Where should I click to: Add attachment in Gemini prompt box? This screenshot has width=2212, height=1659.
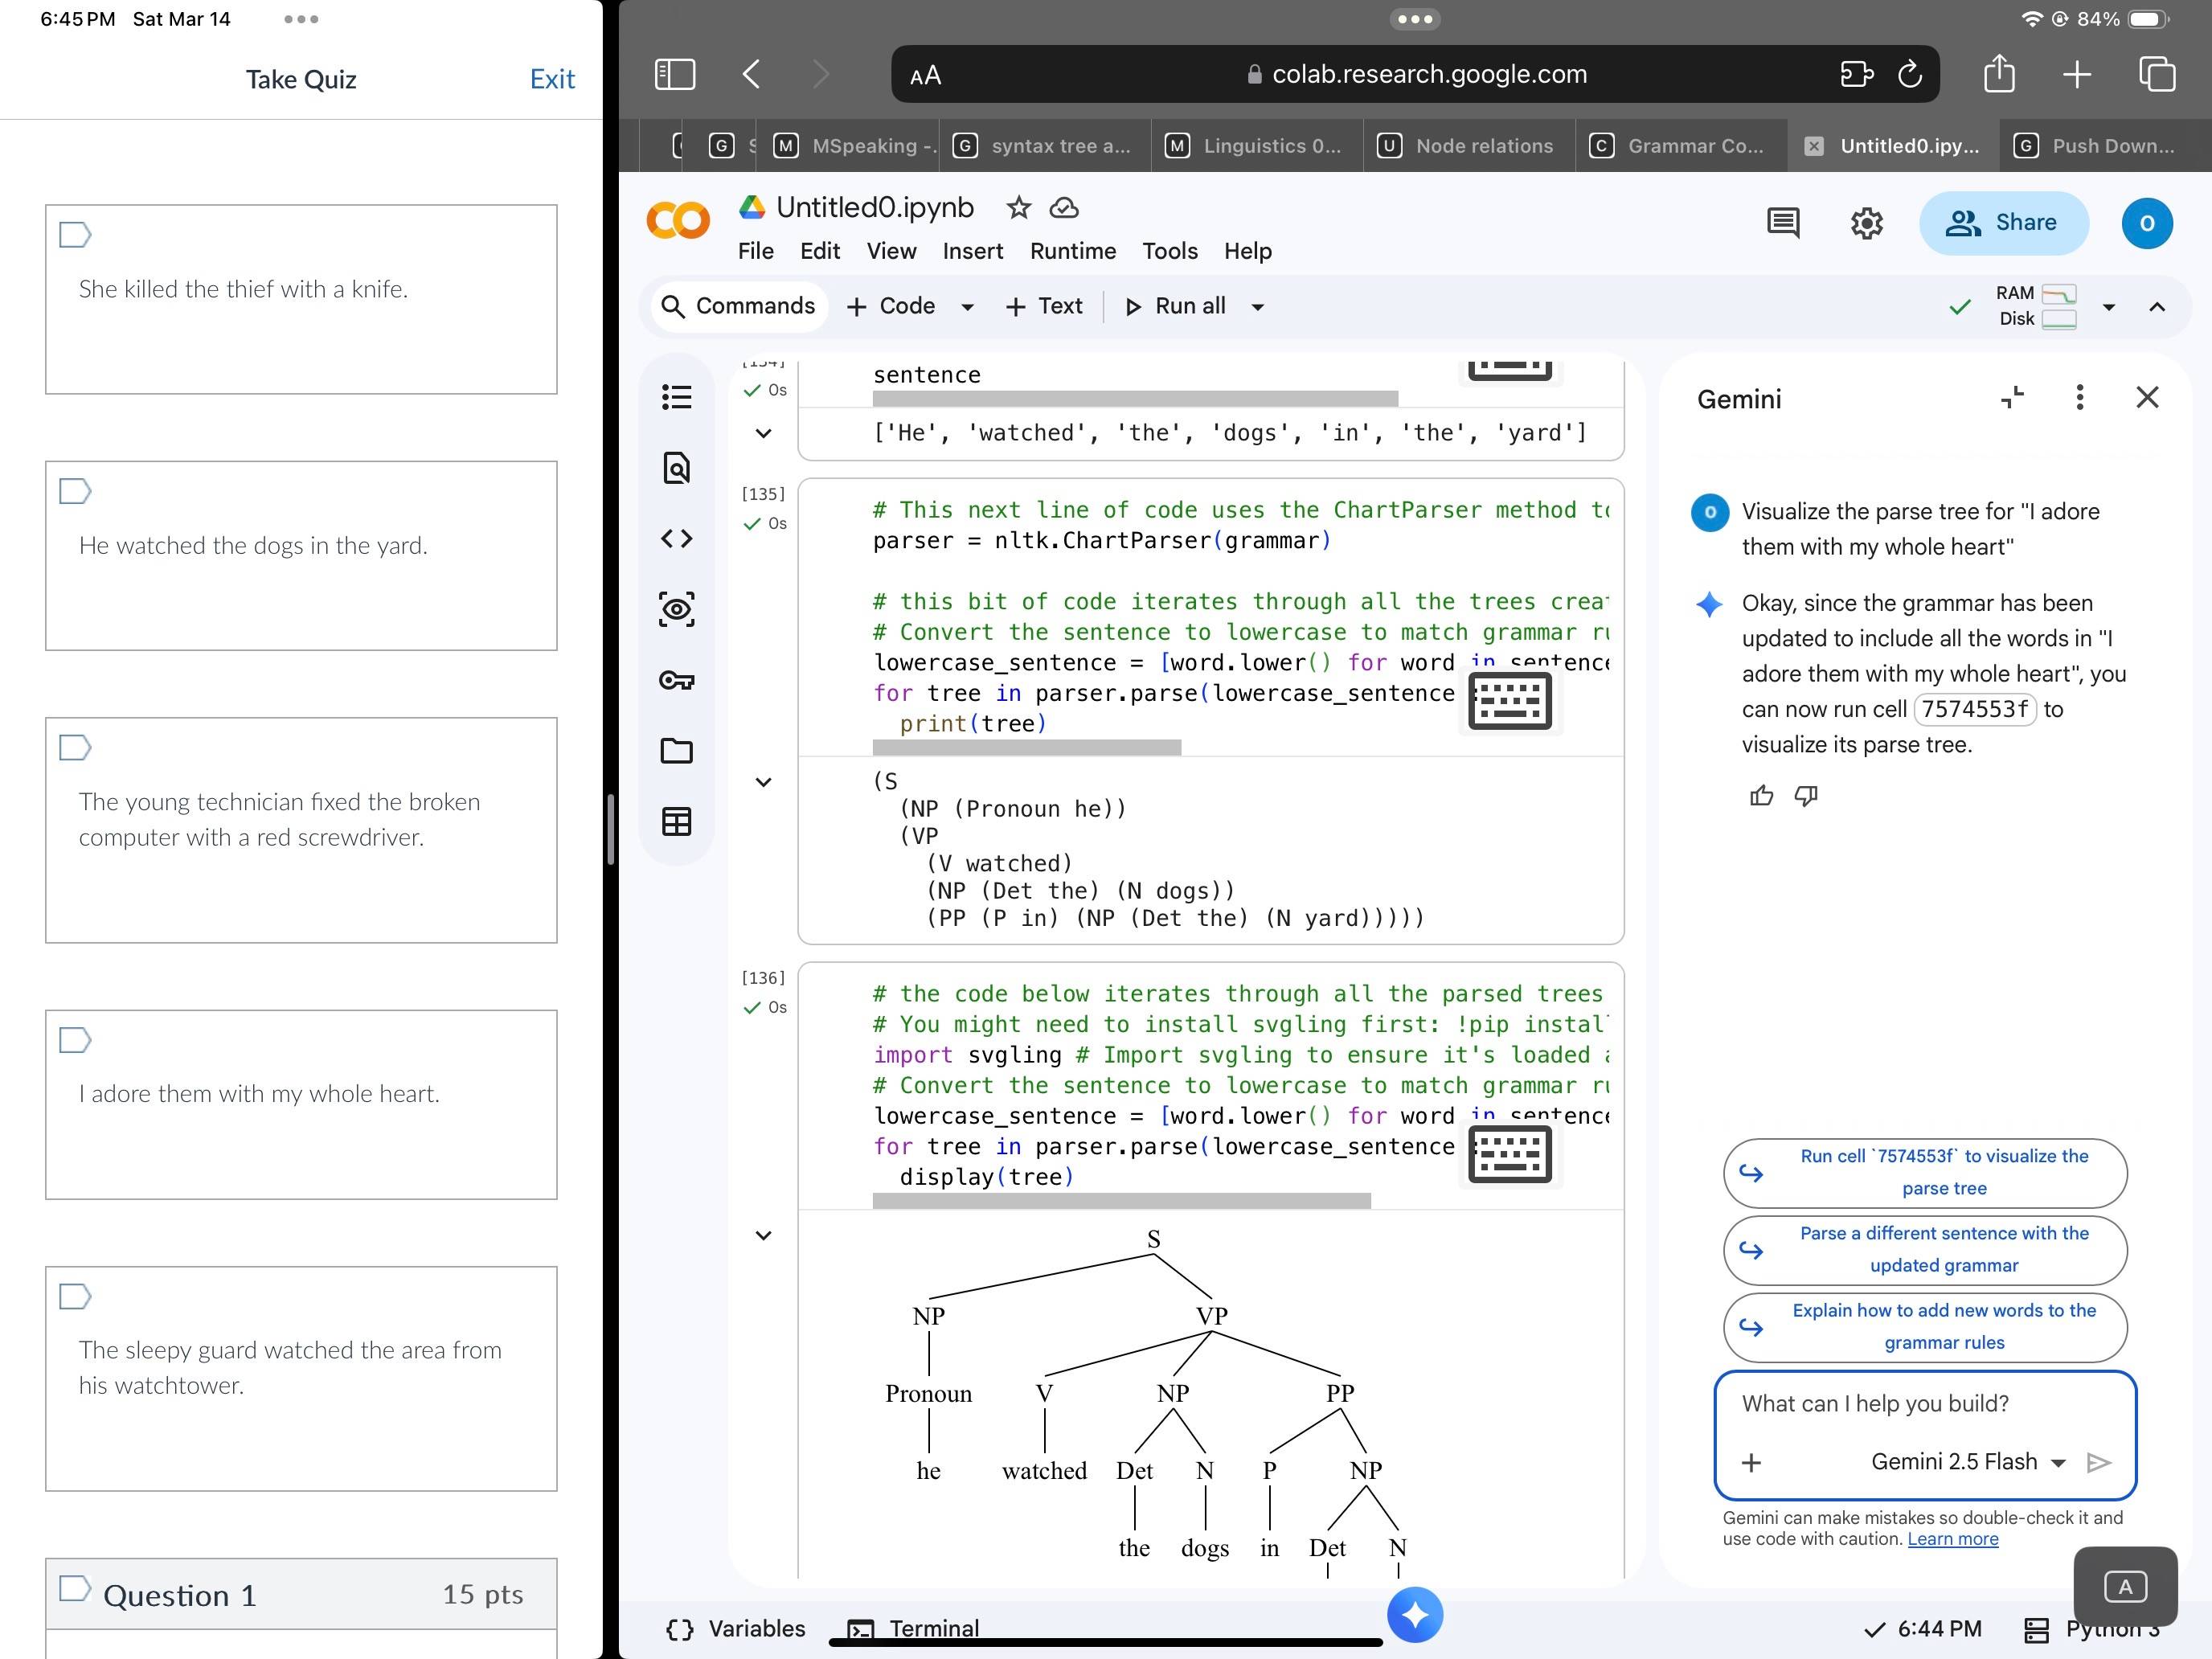(x=1751, y=1462)
